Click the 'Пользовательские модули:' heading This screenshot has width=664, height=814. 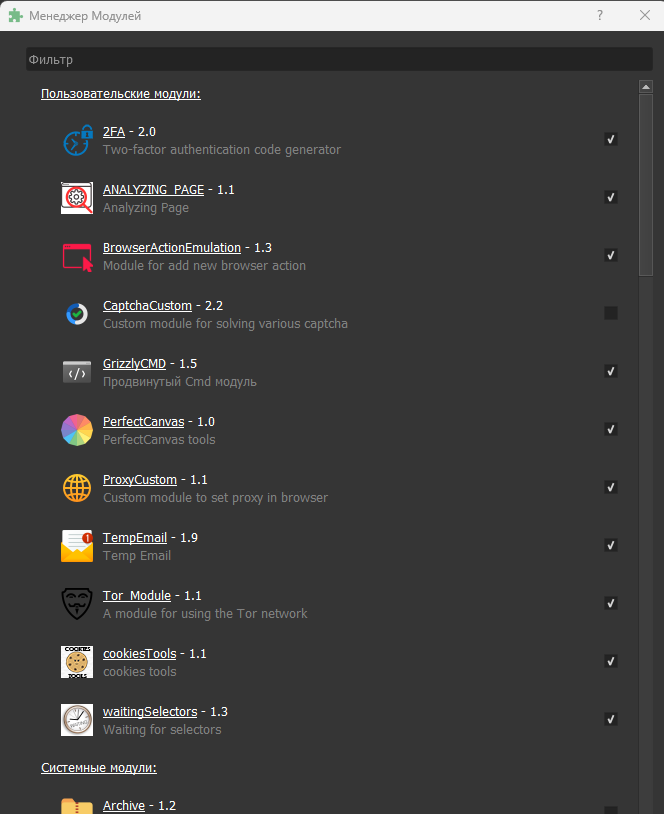coord(121,94)
